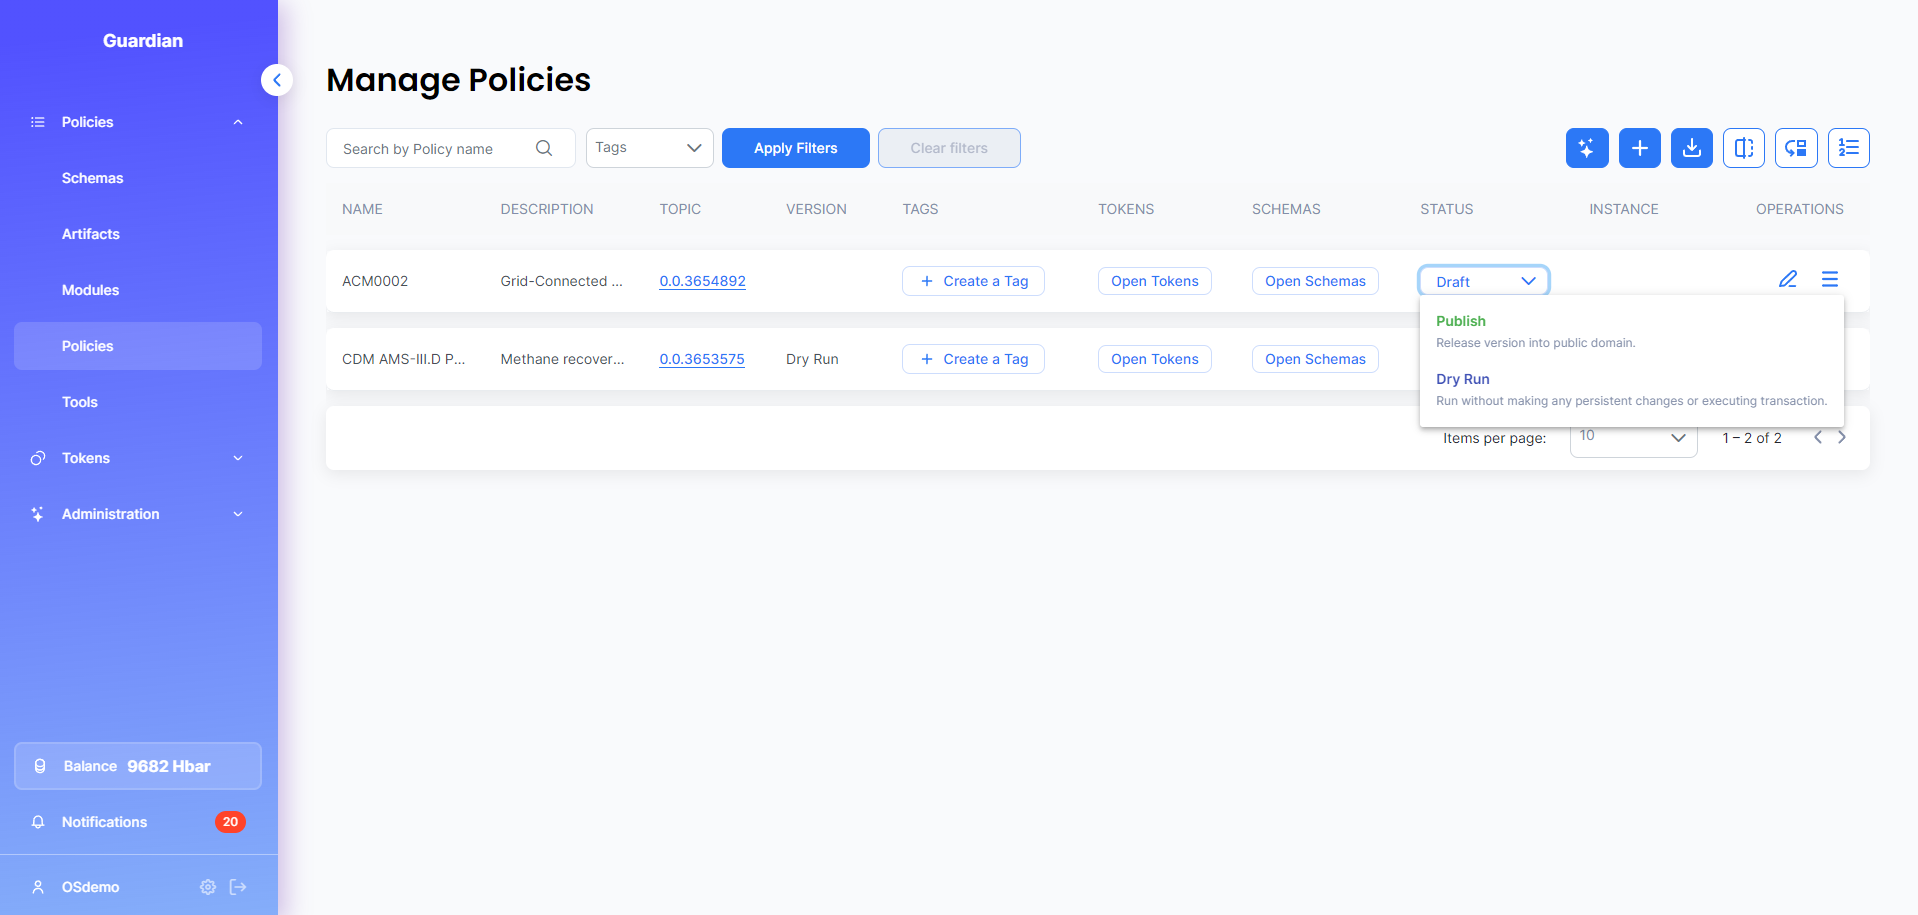Open topic link 0.0.3654892
The image size is (1918, 915).
(x=702, y=281)
